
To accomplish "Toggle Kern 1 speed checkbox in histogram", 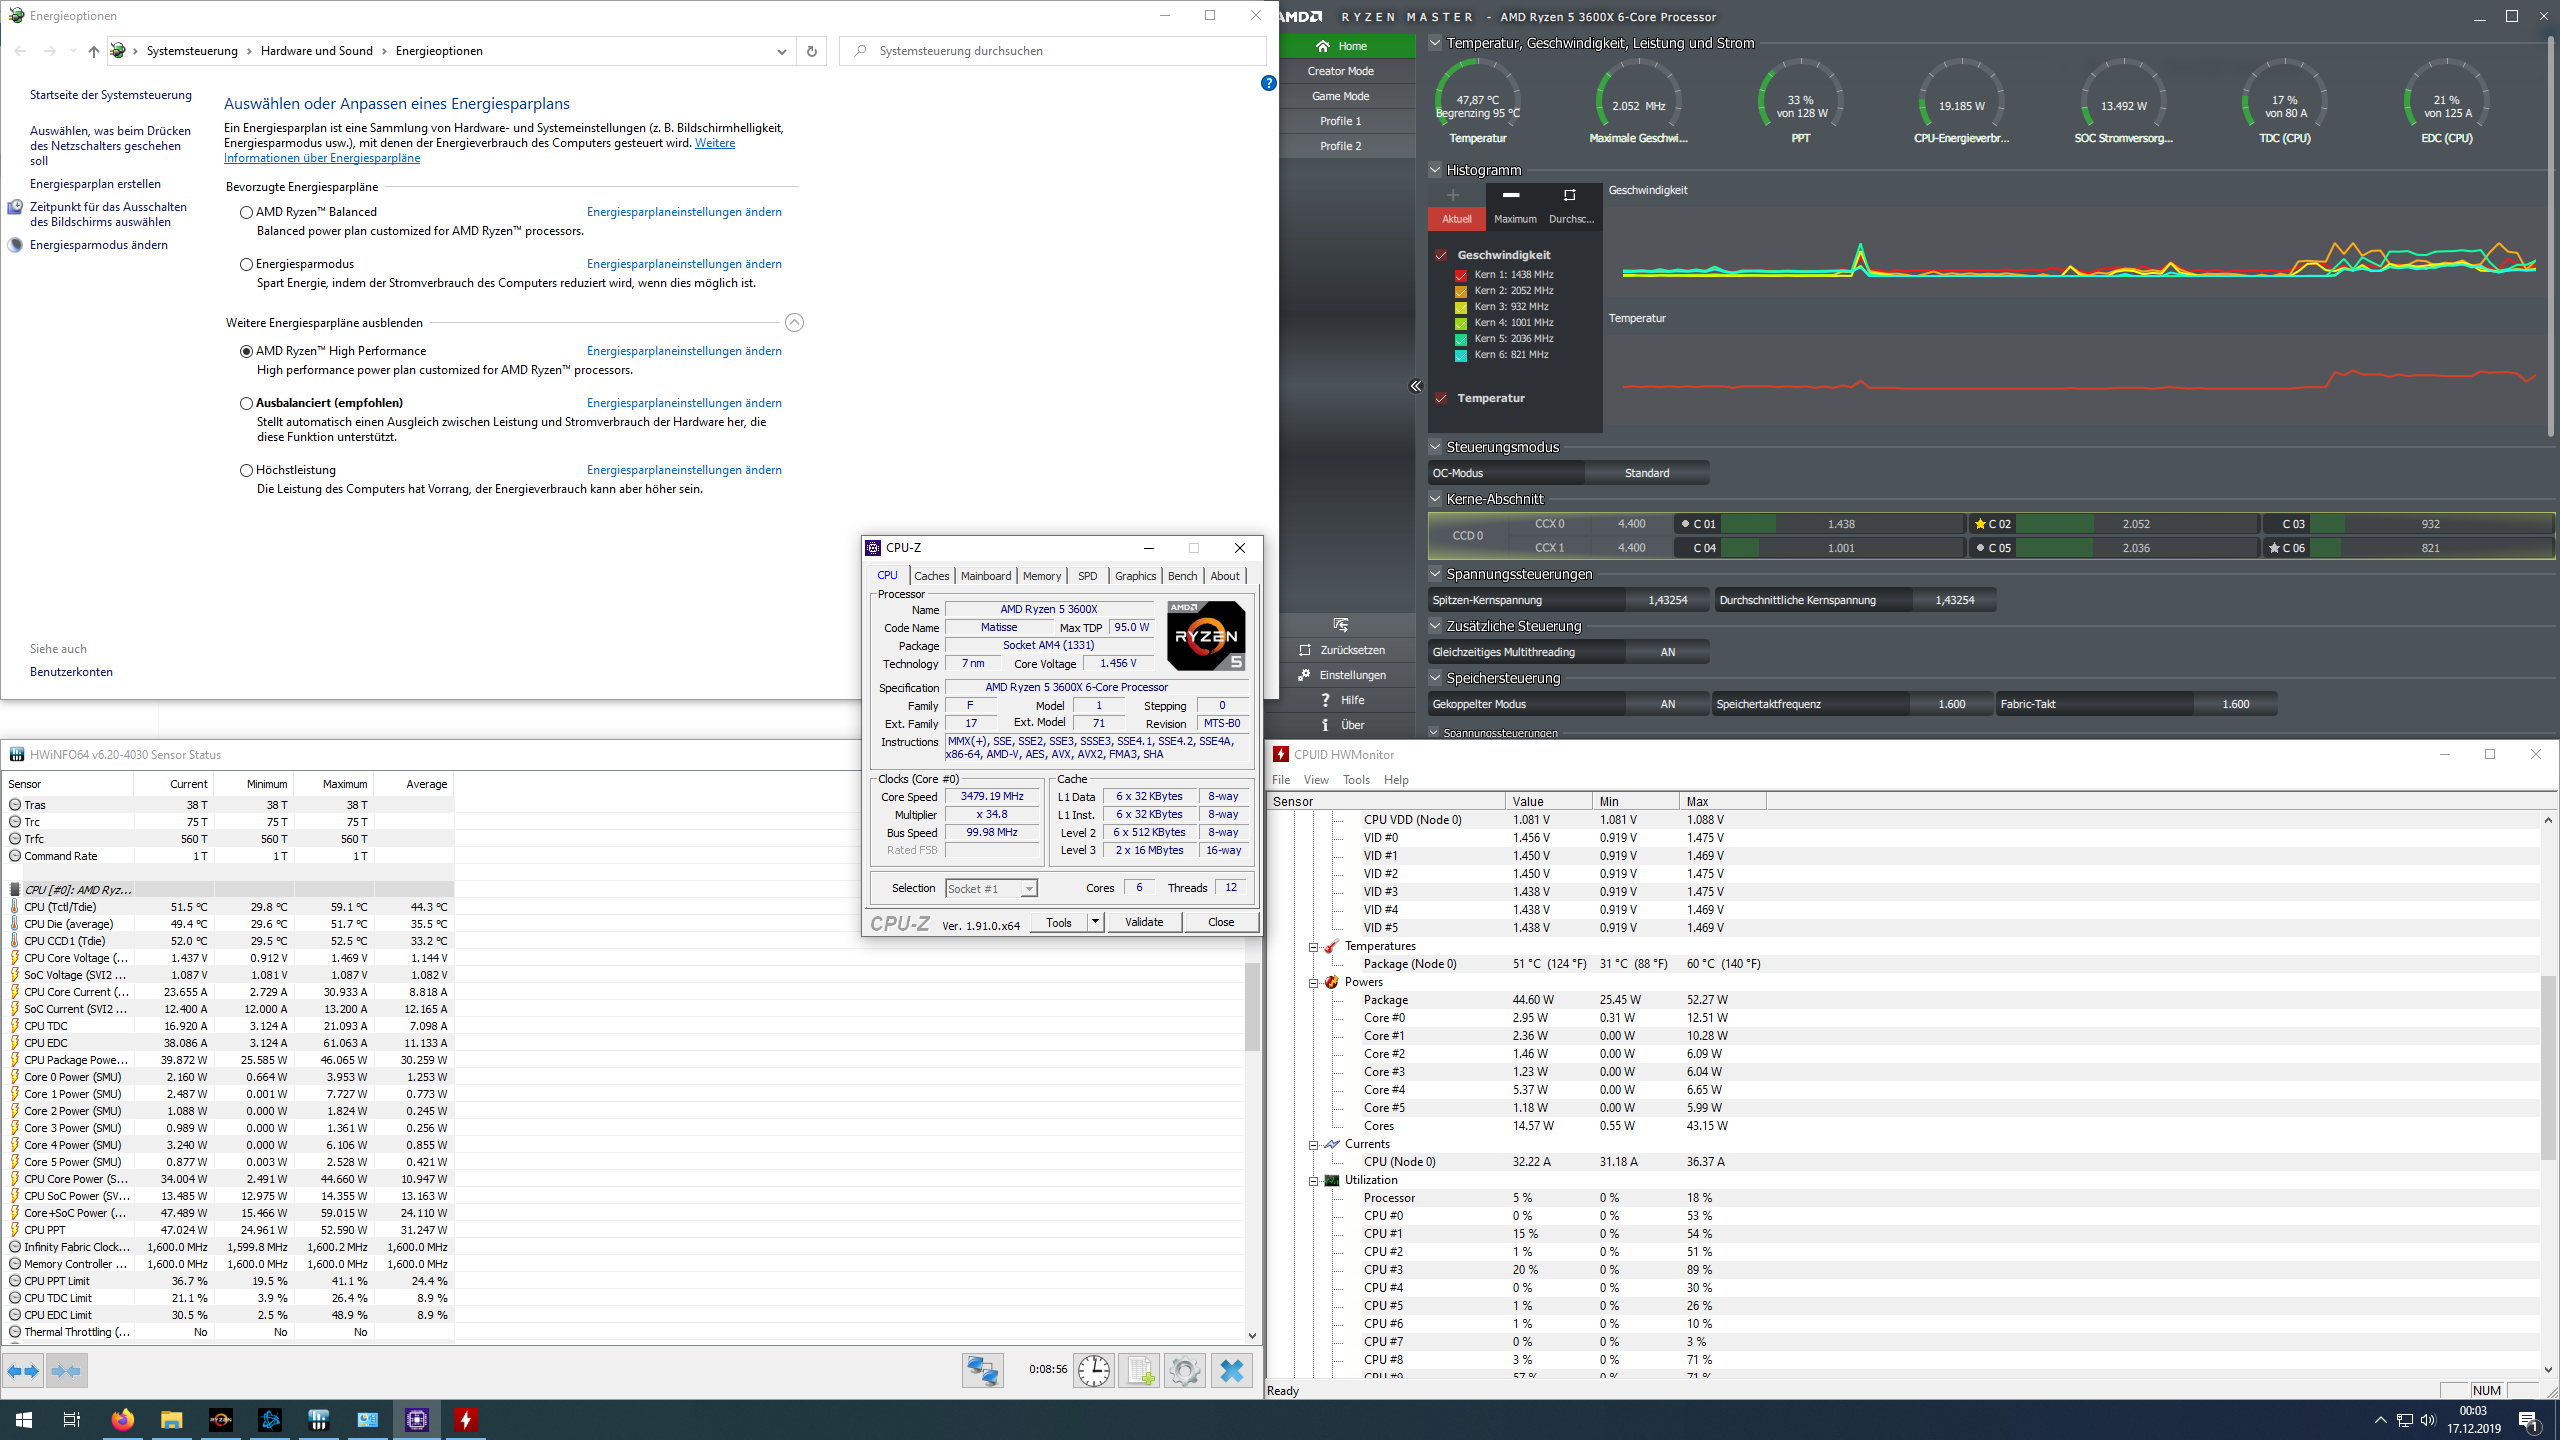I will tap(1461, 275).
